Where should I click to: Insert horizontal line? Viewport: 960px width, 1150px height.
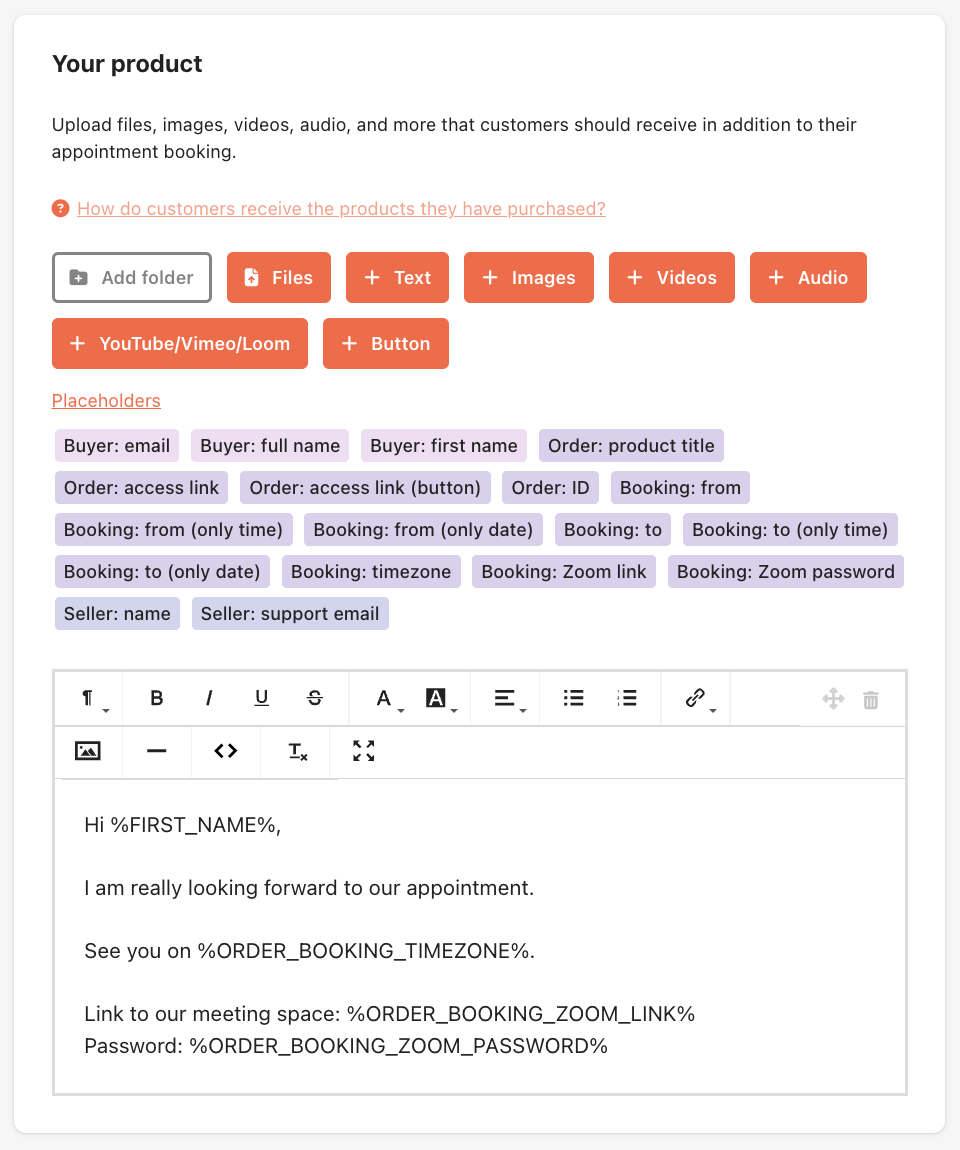pyautogui.click(x=157, y=751)
